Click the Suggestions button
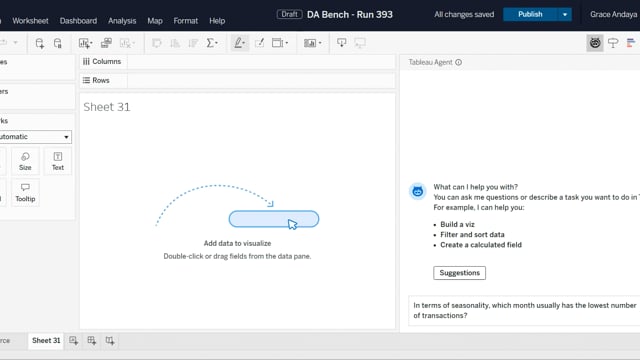 [460, 273]
